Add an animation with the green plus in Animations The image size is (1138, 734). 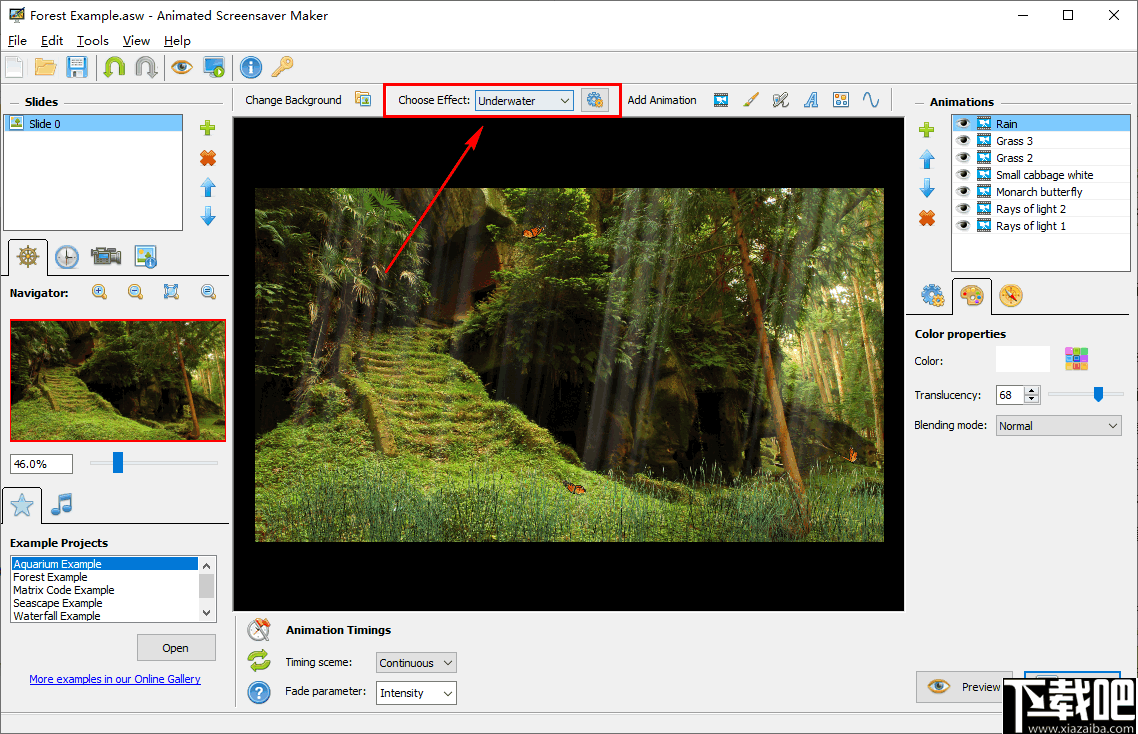coord(927,130)
